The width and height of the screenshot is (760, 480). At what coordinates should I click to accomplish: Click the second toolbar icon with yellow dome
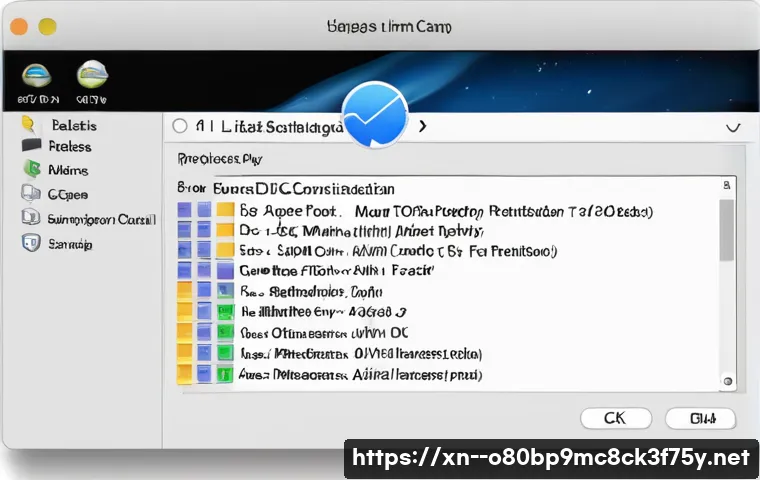click(93, 75)
